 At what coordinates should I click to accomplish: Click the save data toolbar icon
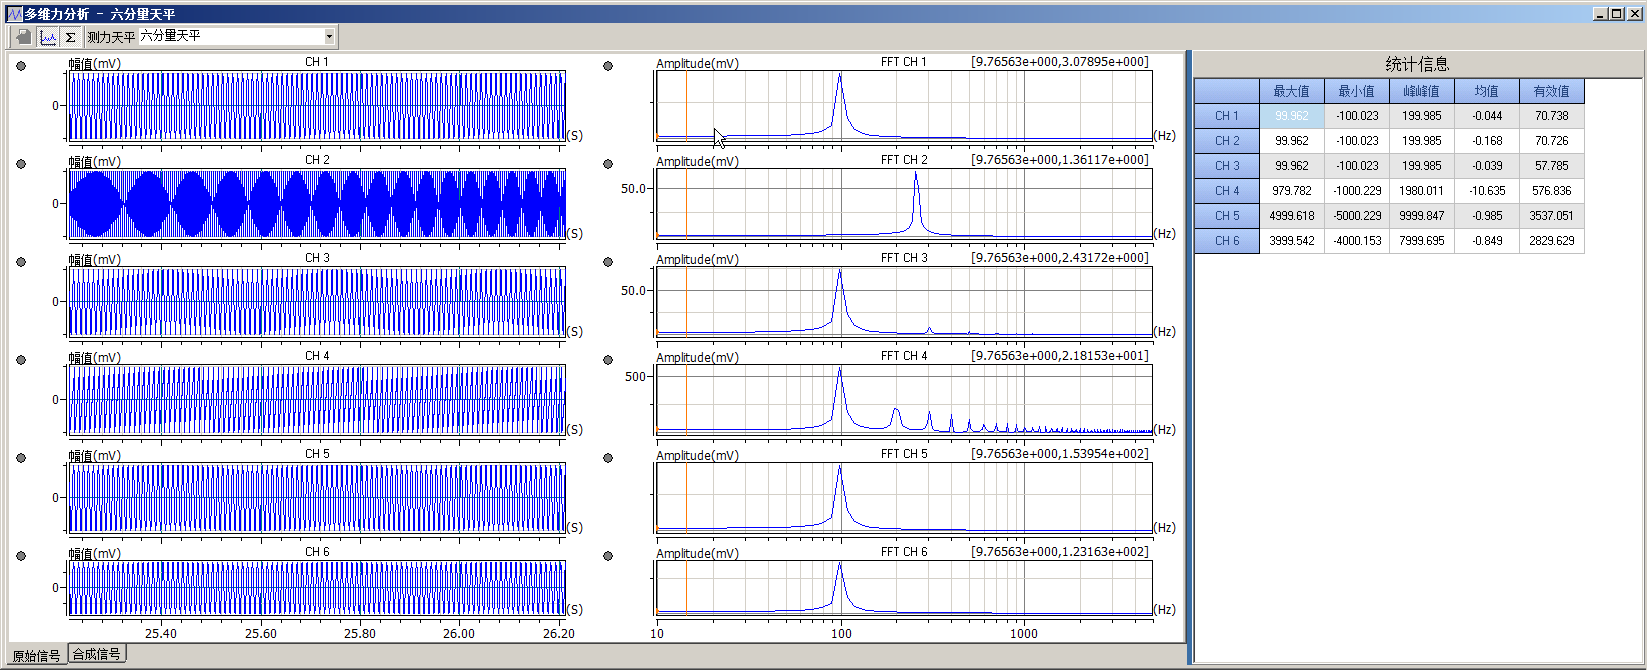click(23, 37)
